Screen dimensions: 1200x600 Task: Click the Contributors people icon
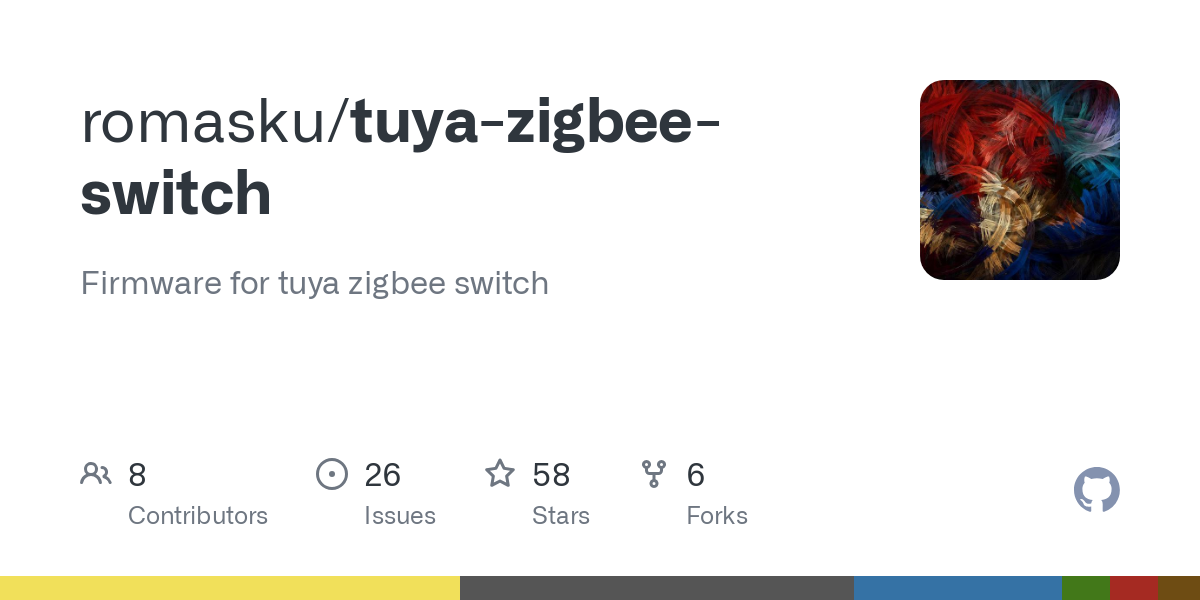pos(96,474)
